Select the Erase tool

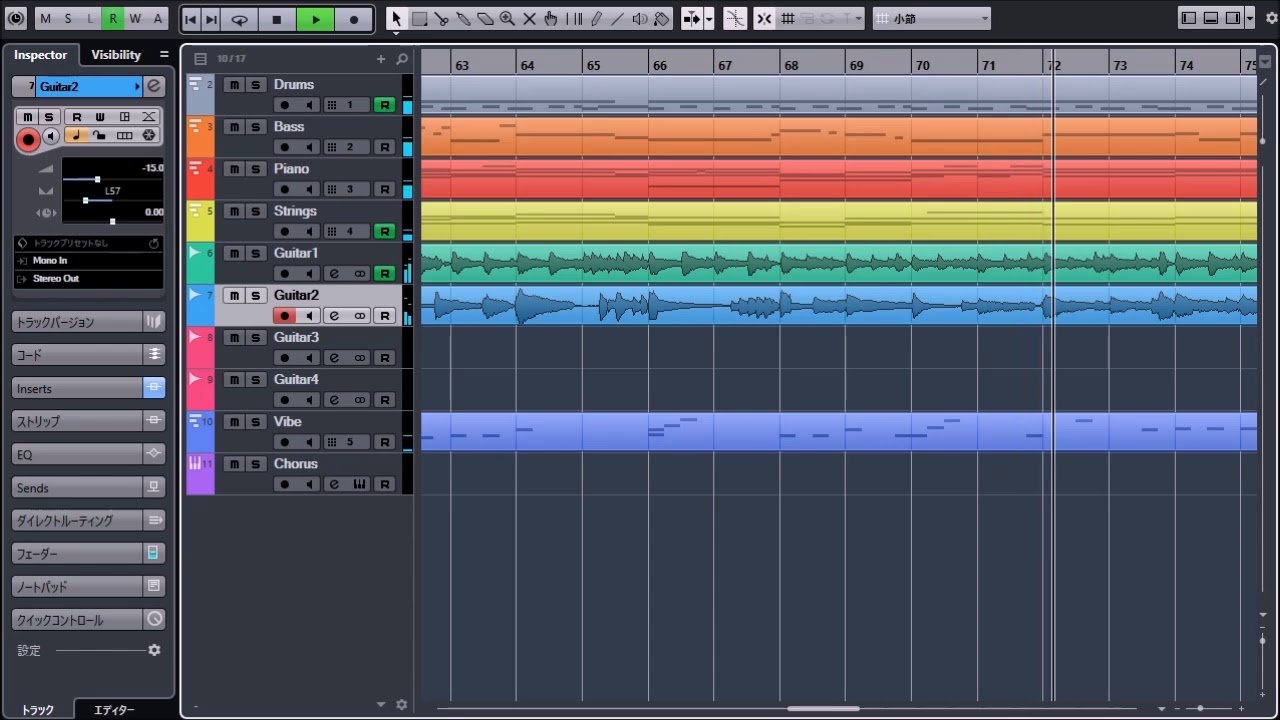pos(485,19)
